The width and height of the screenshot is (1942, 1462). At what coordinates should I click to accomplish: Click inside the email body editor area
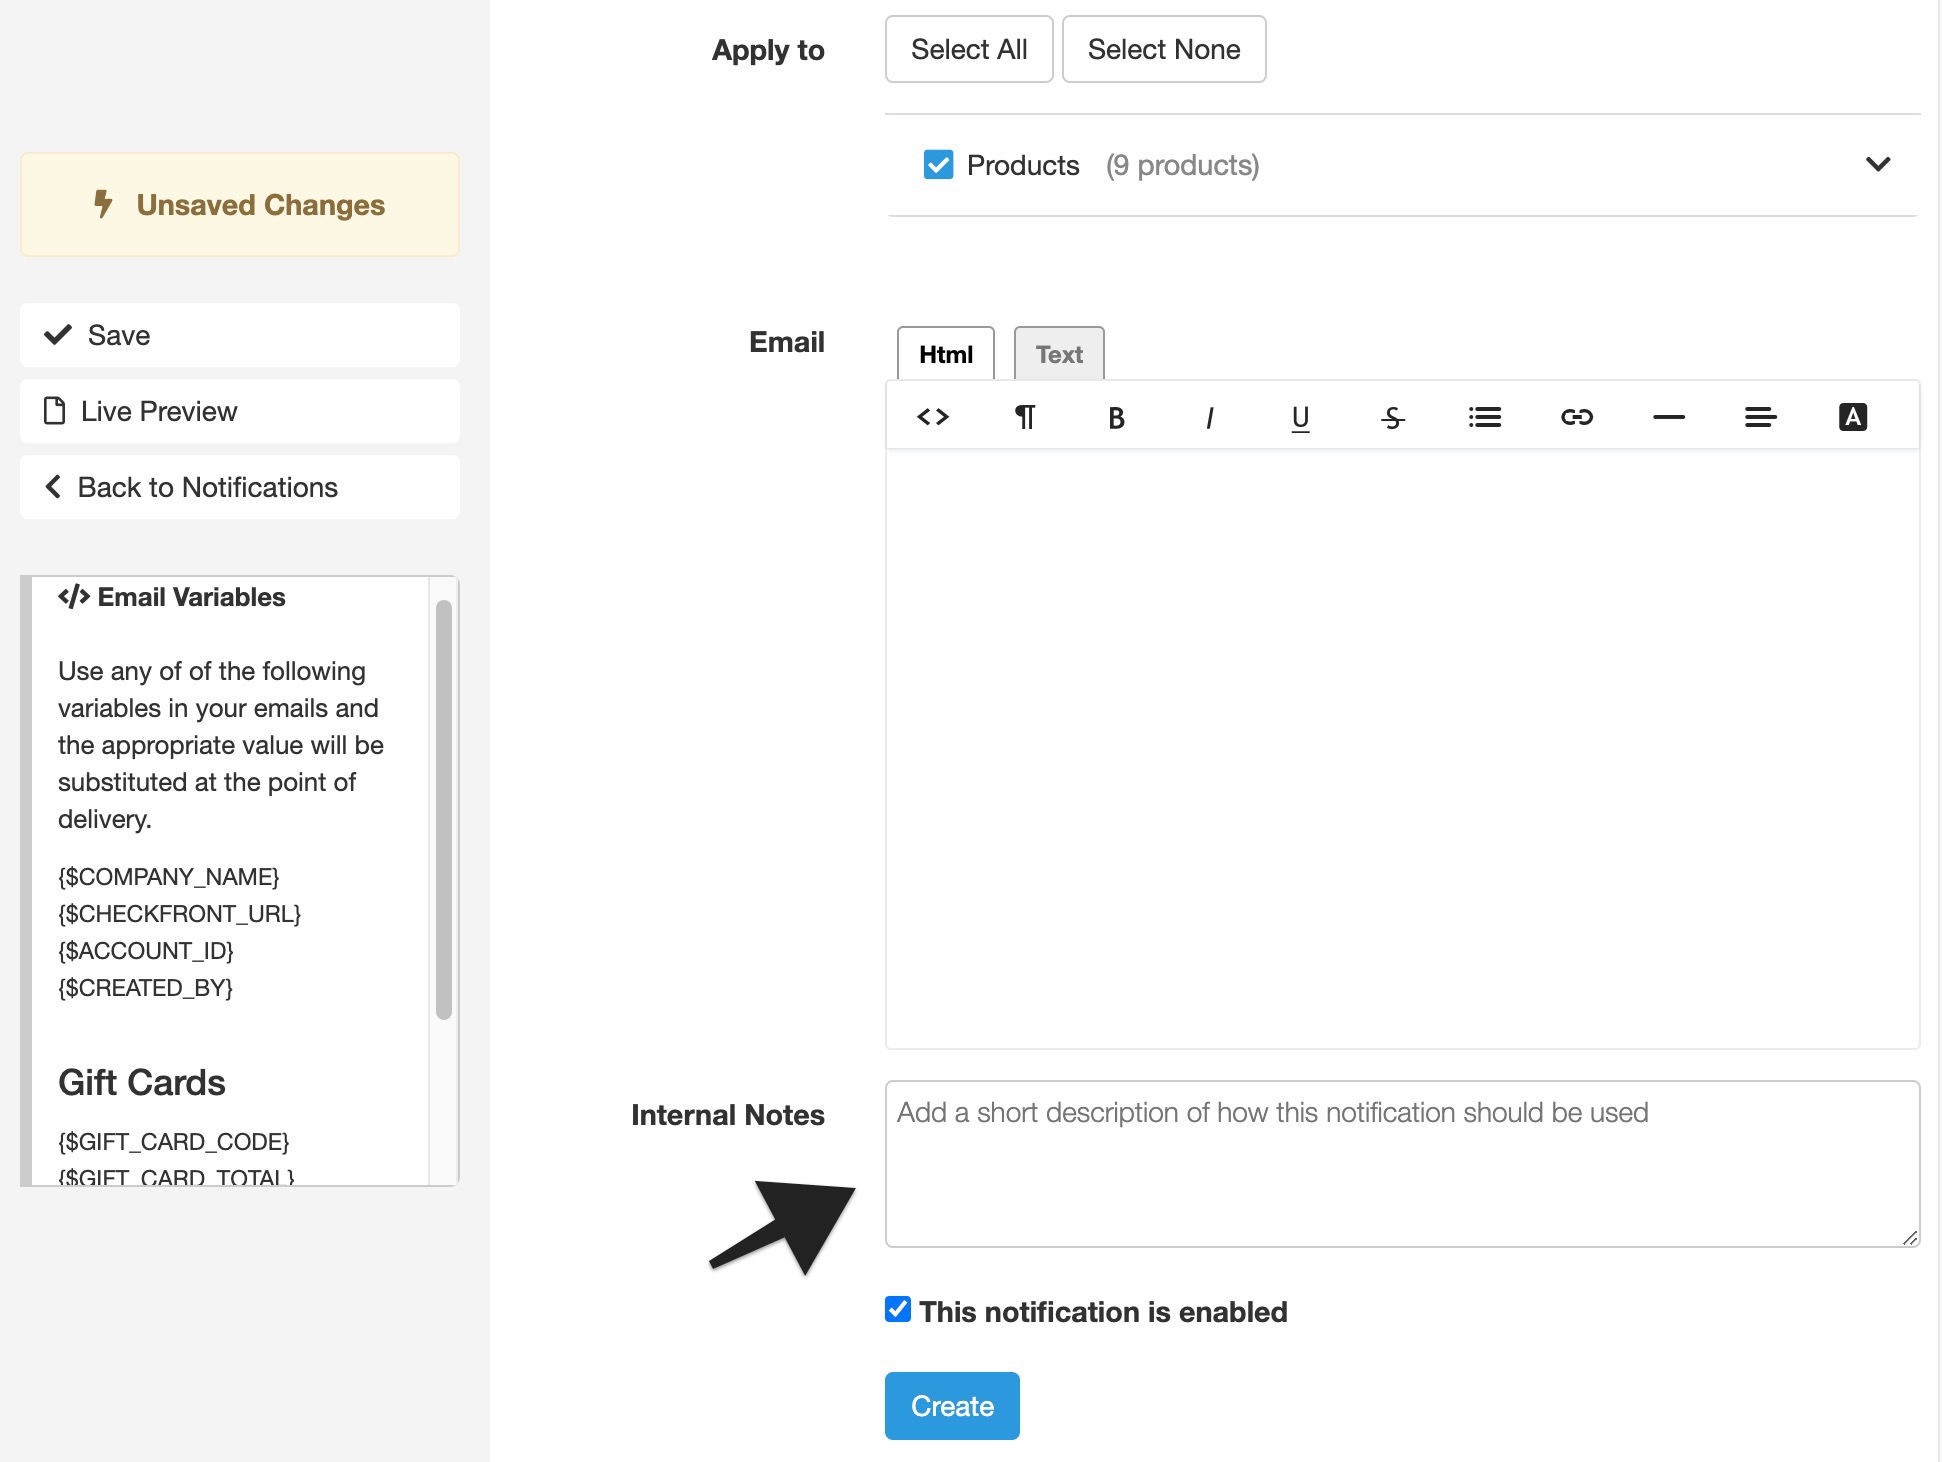tap(1402, 748)
